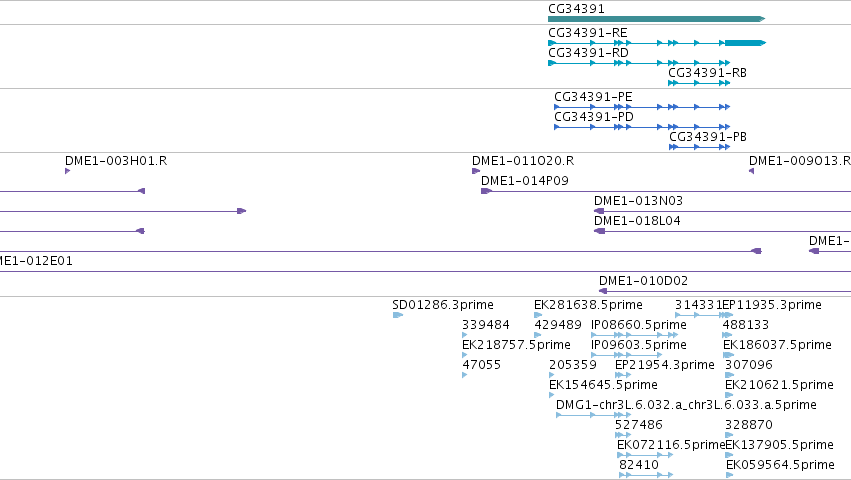The width and height of the screenshot is (851, 480).
Task: Click the 82410 feature label
Action: click(639, 465)
